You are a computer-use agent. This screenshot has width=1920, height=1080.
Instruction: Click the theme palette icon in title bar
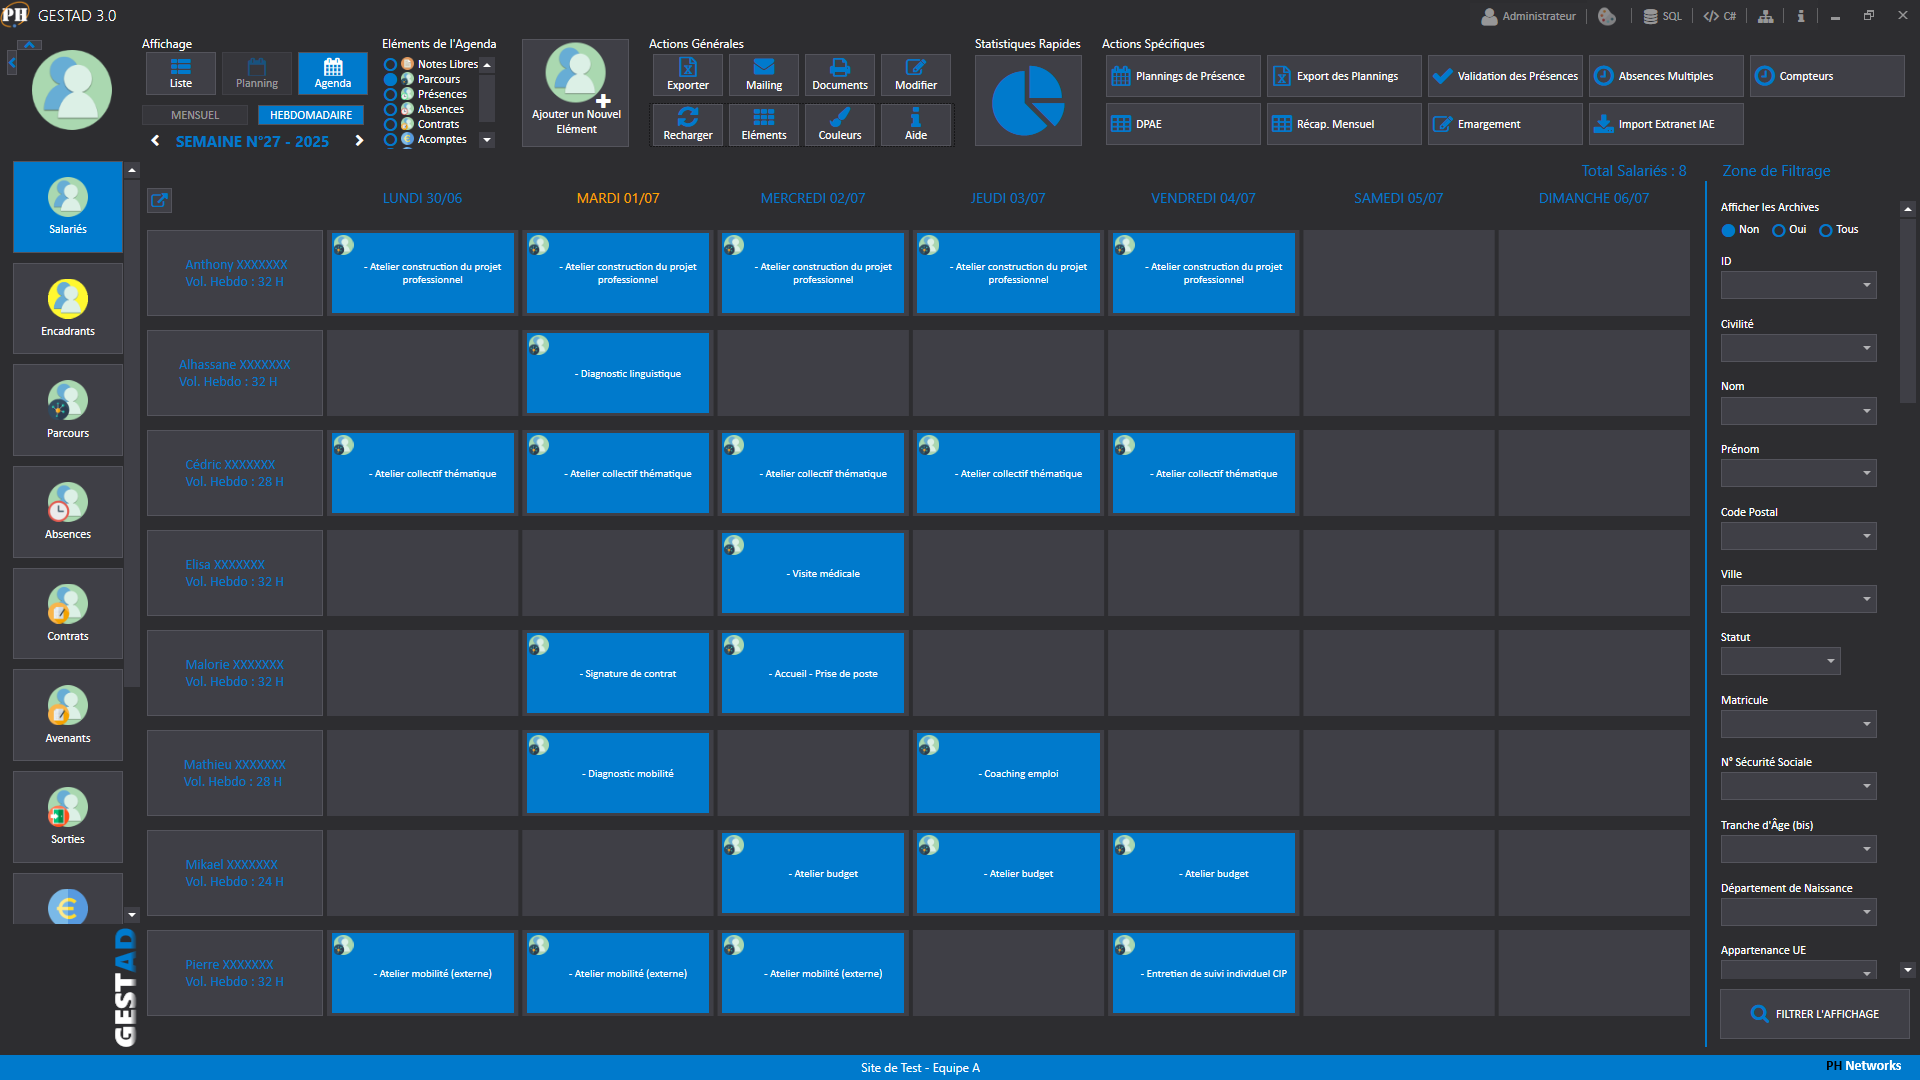point(1607,16)
